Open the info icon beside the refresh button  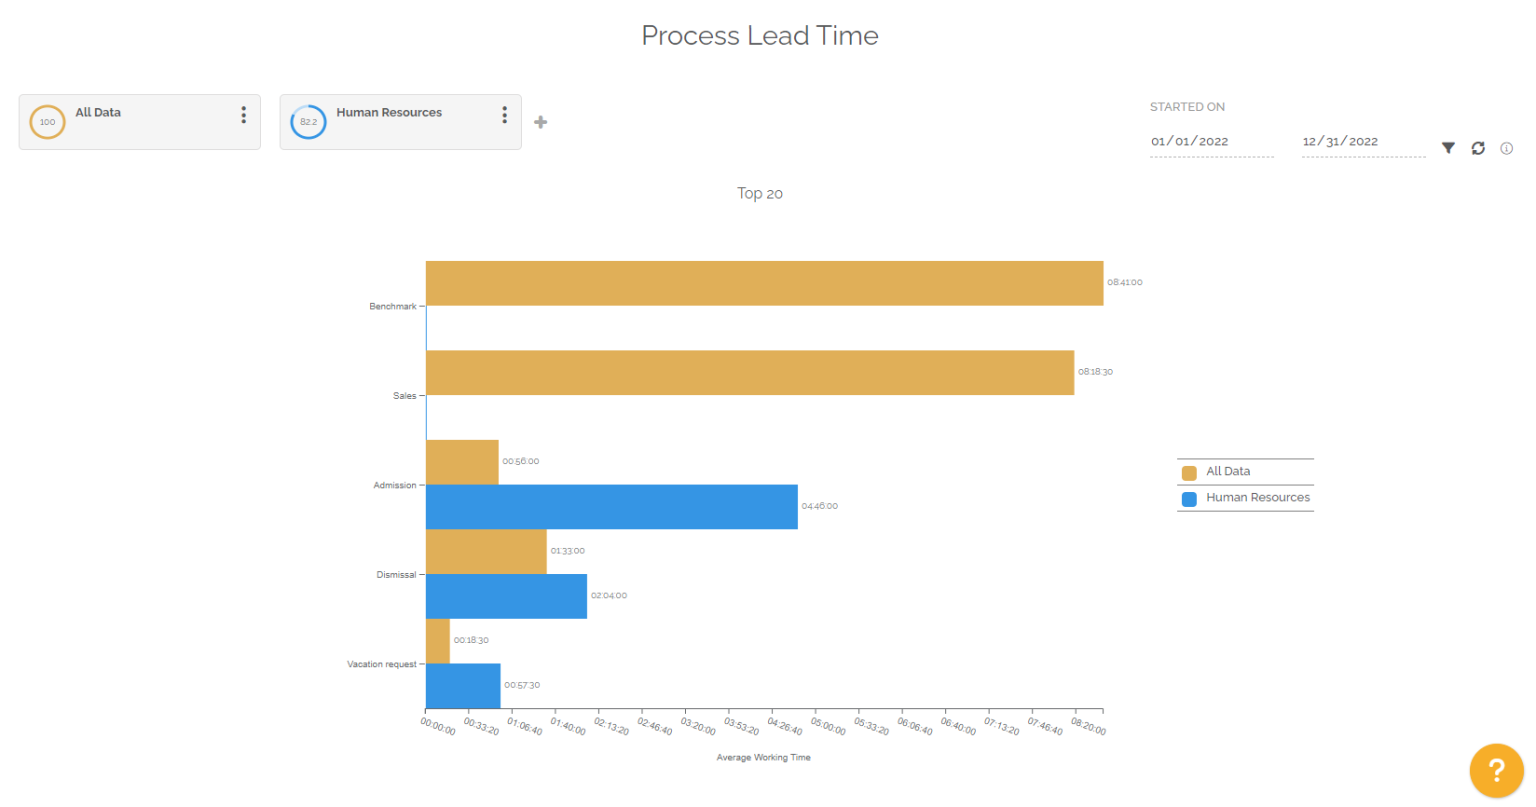(x=1507, y=147)
